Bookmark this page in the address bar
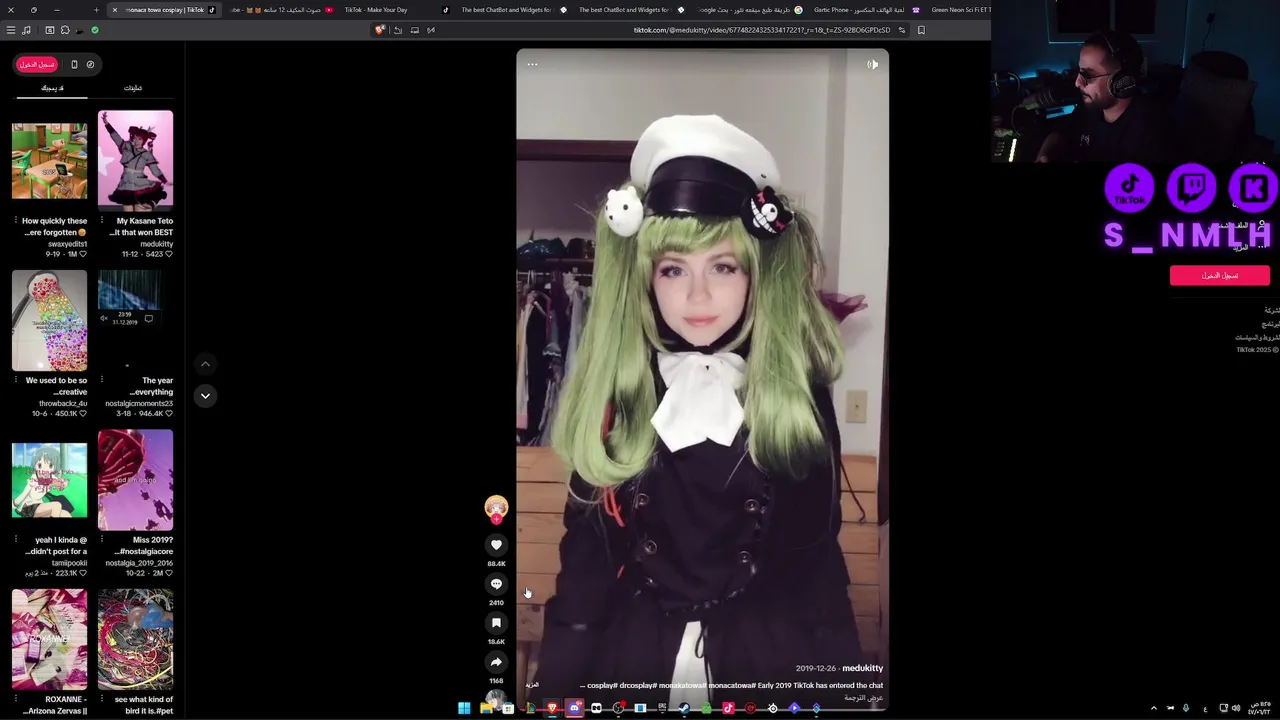The height and width of the screenshot is (720, 1280). 921,30
